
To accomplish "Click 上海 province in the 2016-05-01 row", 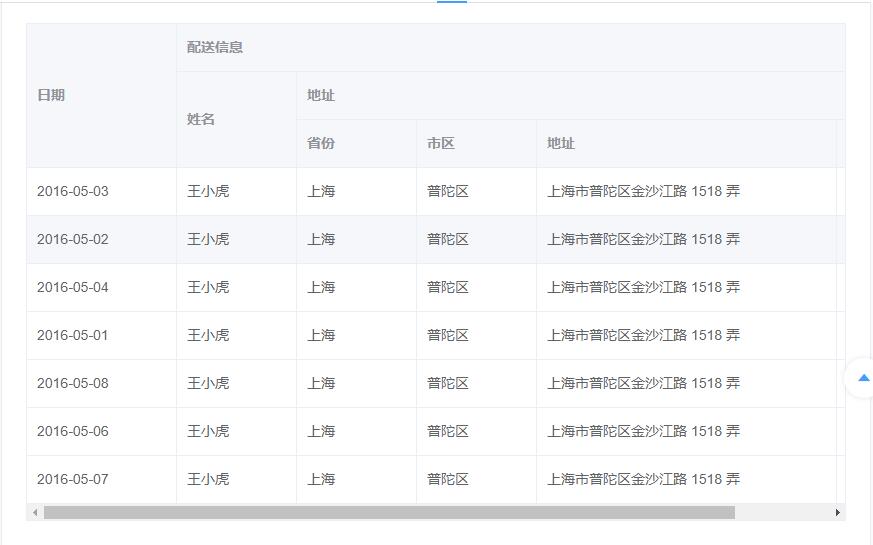I will pyautogui.click(x=321, y=335).
